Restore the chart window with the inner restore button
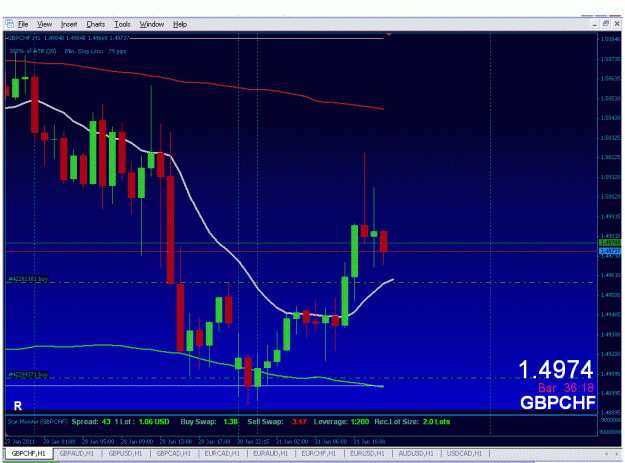This screenshot has width=625, height=463. [605, 24]
